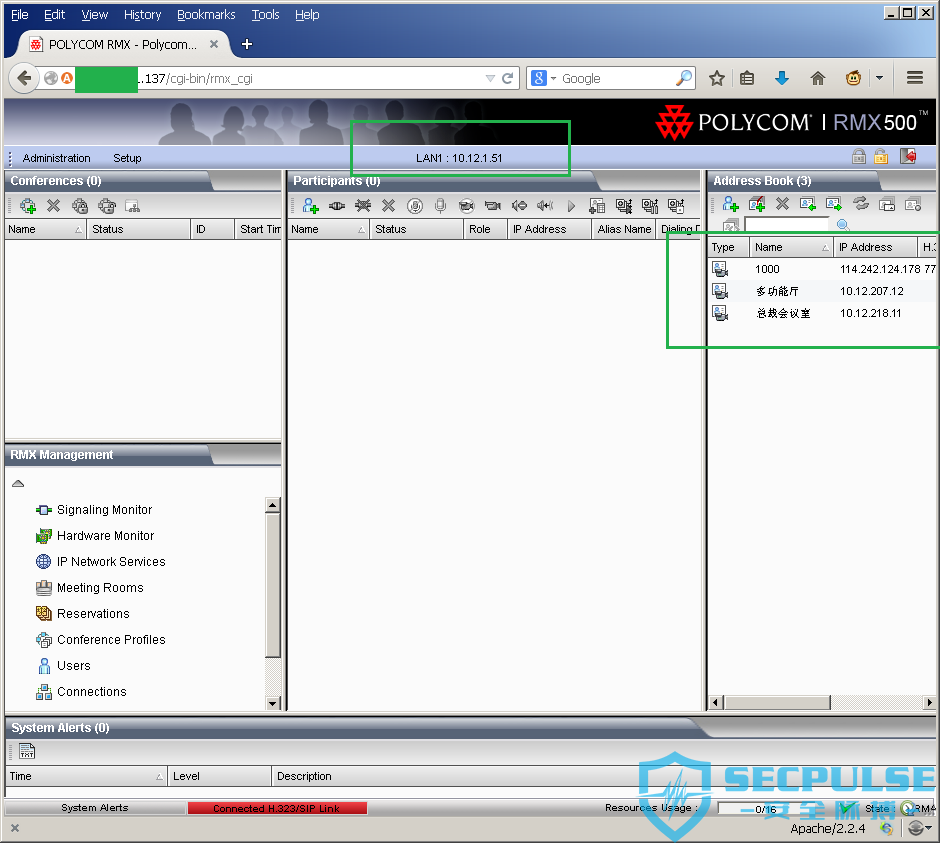940x843 pixels.
Task: Click the Address Book search input field
Action: pos(787,225)
